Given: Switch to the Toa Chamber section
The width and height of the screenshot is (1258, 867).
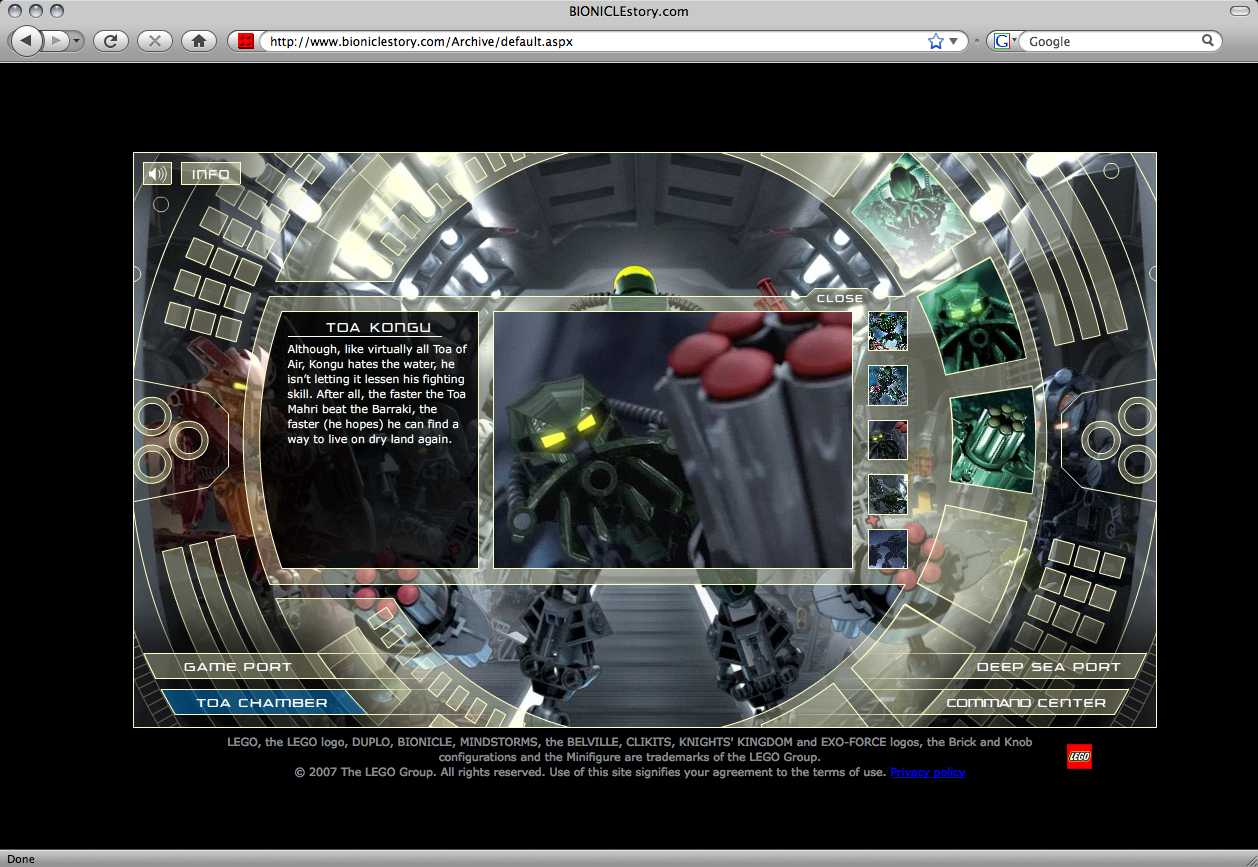Looking at the screenshot, I should pos(261,703).
